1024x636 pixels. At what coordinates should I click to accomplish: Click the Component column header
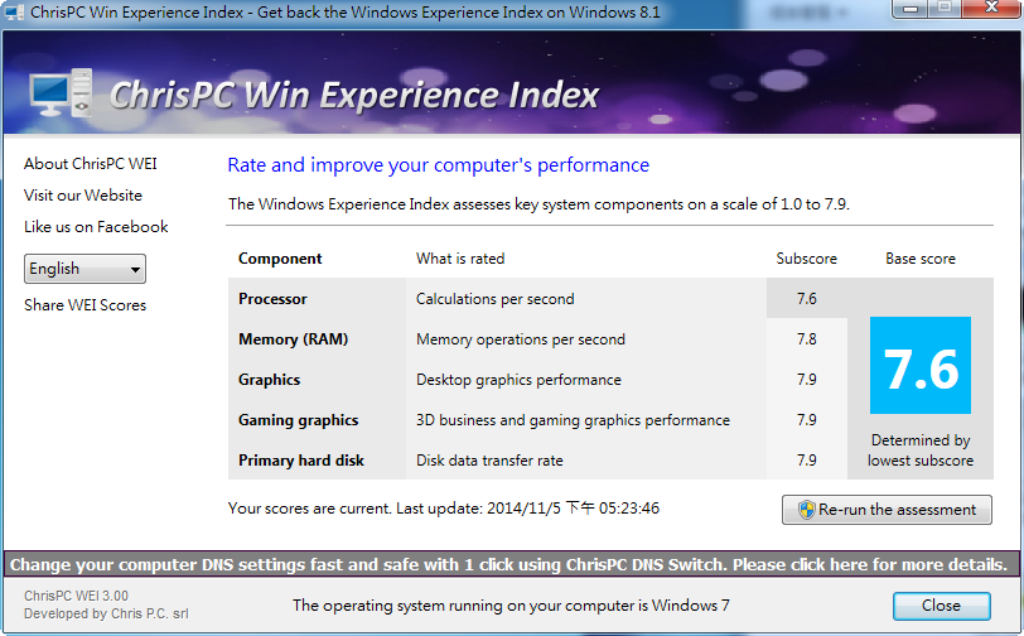pyautogui.click(x=280, y=259)
